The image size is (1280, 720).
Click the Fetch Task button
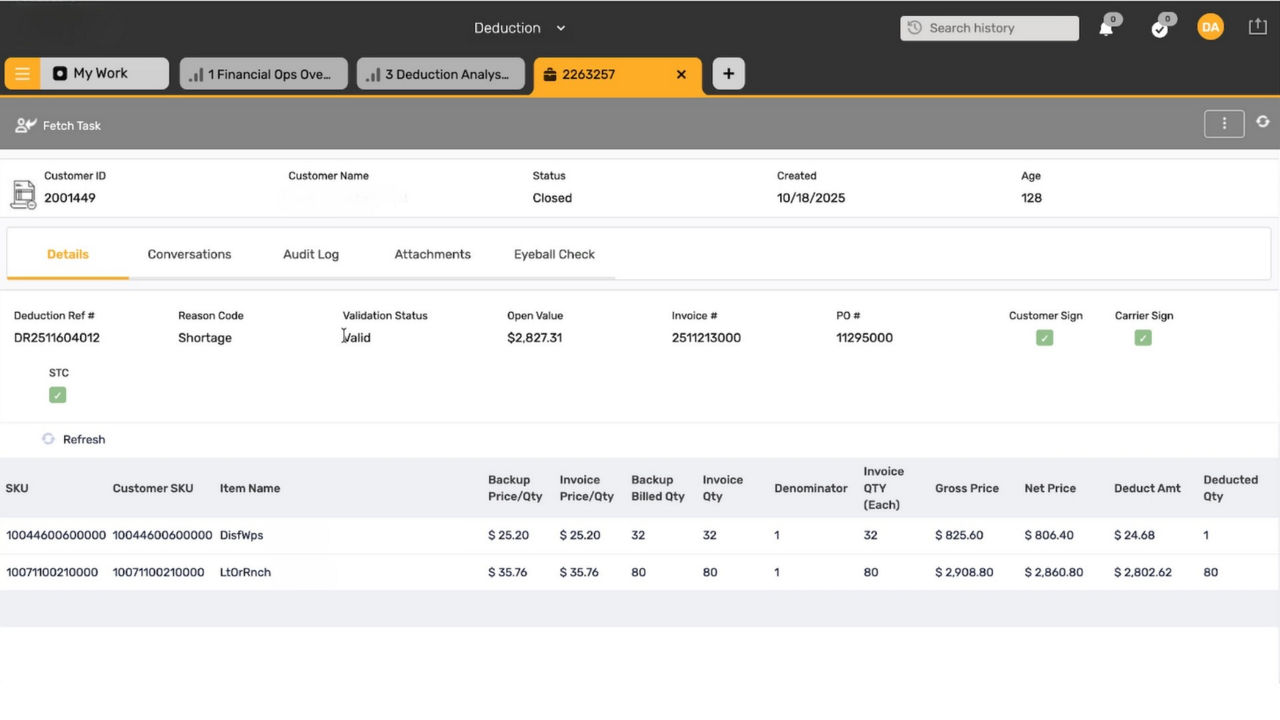(x=59, y=126)
